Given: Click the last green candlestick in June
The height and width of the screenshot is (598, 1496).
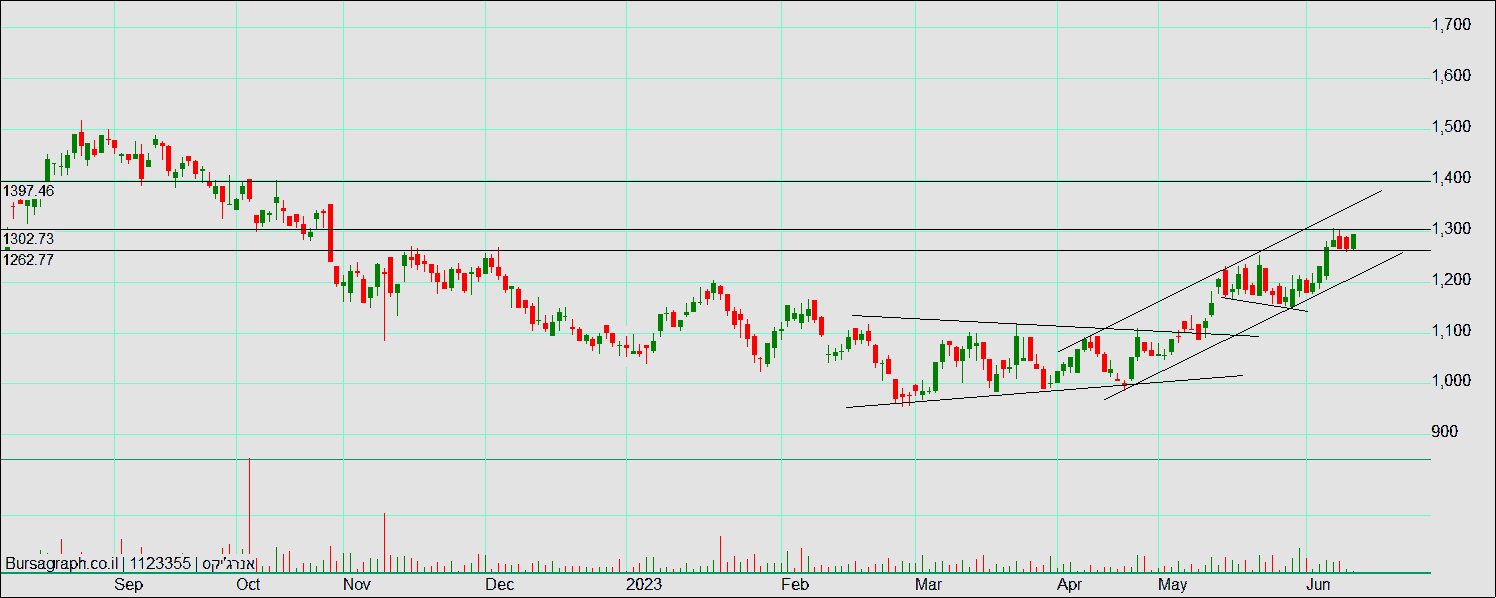Looking at the screenshot, I should (1354, 242).
